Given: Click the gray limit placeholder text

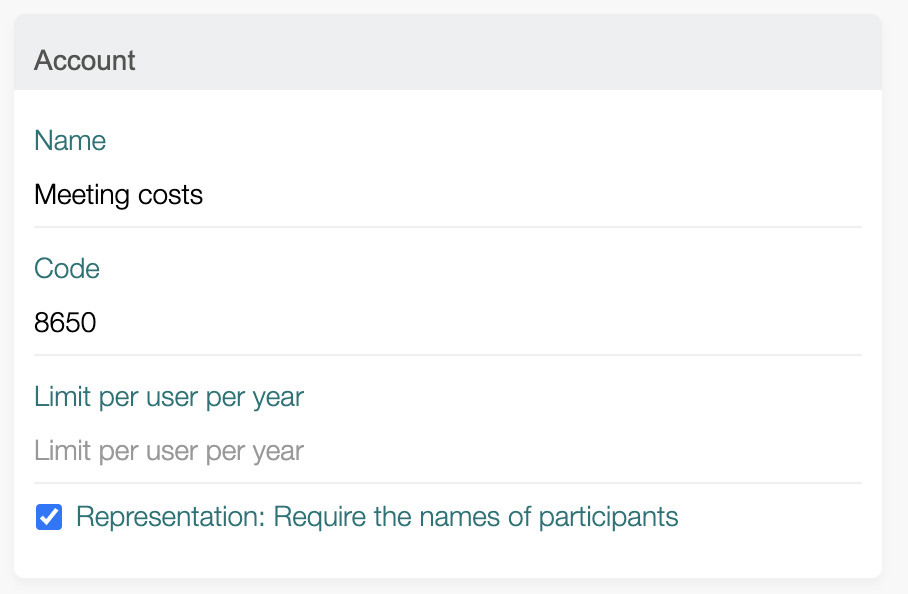Looking at the screenshot, I should click(169, 450).
